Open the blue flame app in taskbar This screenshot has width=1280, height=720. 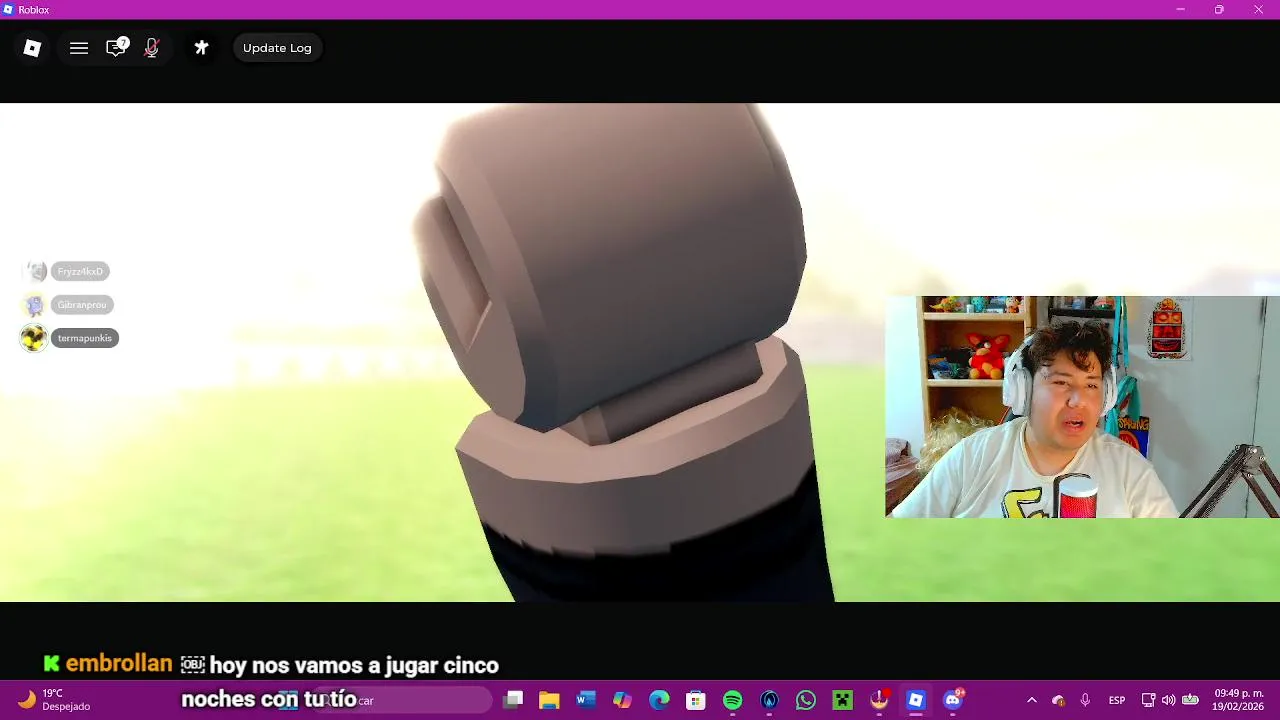(769, 700)
